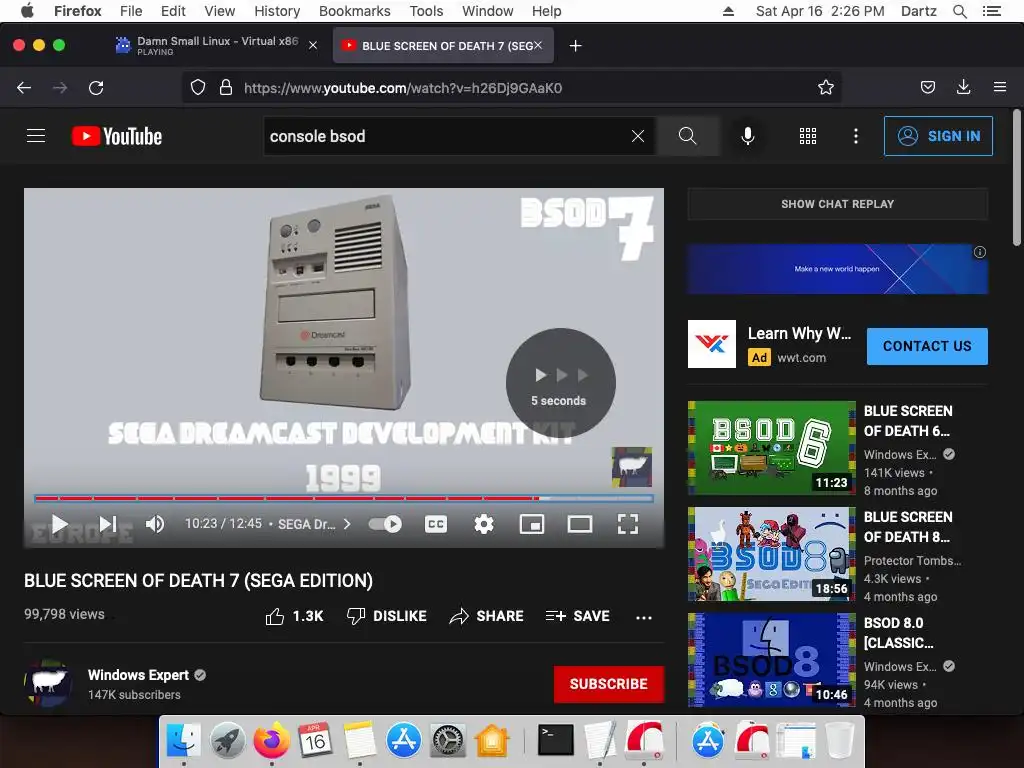Open the Bookmarks menu
Image resolution: width=1024 pixels, height=768 pixels.
(x=355, y=11)
